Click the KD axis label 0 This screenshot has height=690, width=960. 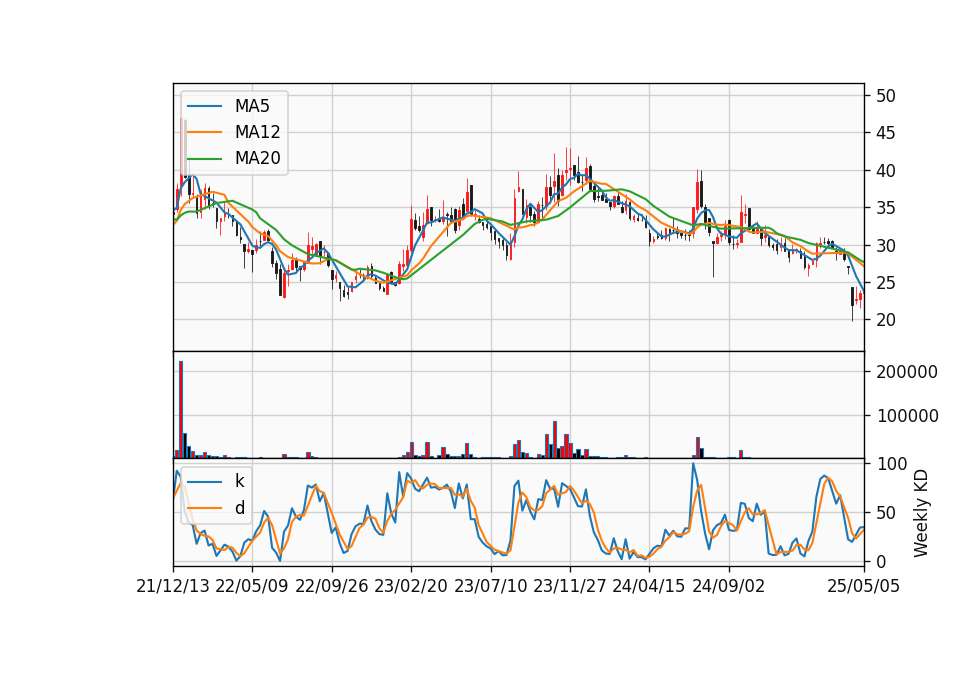click(881, 561)
